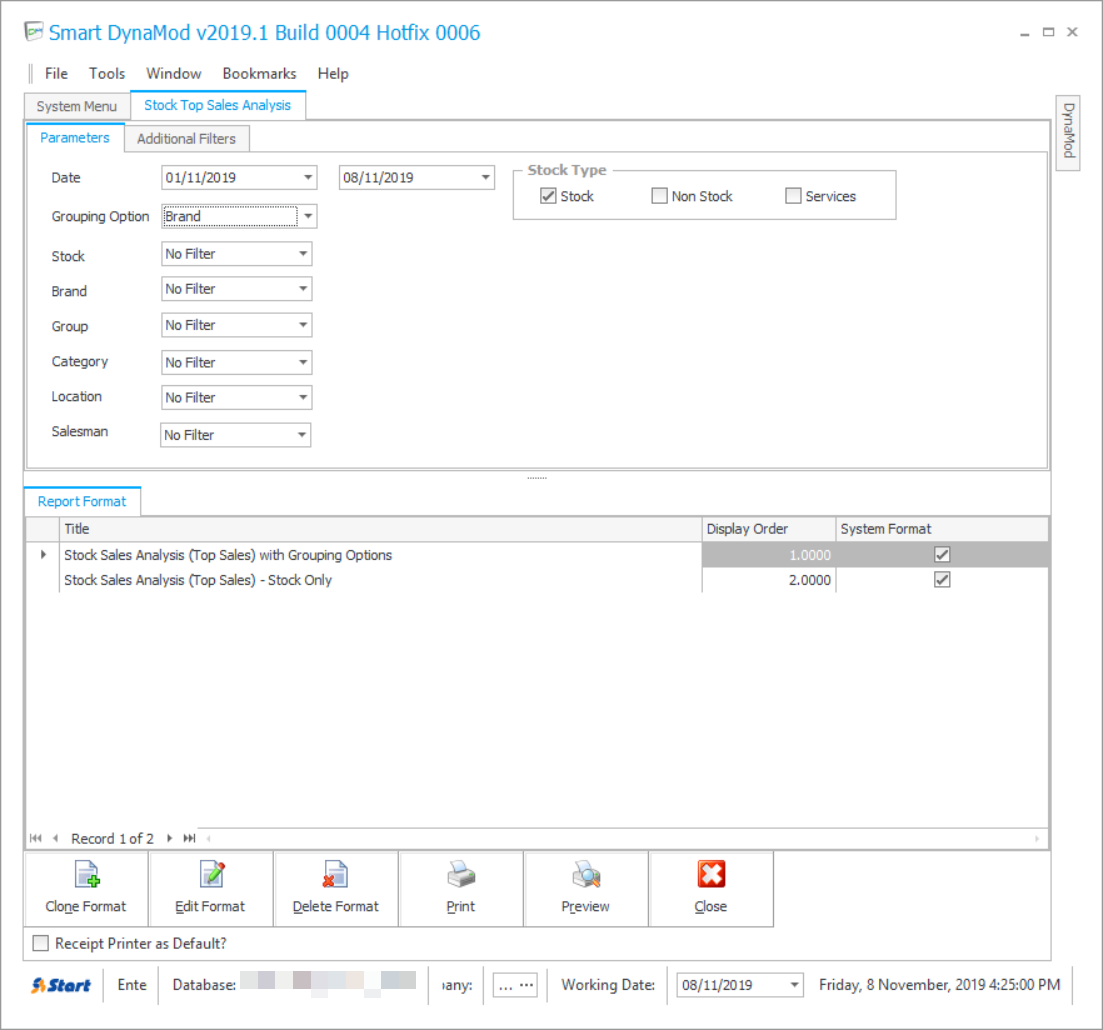Image resolution: width=1103 pixels, height=1030 pixels.
Task: Go to first record in navigator
Action: 36,838
